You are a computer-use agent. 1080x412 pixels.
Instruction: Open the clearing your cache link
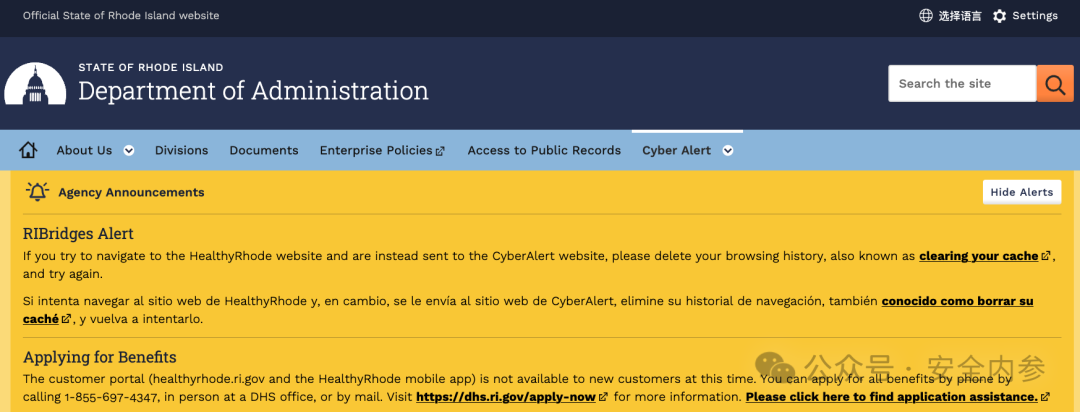tap(979, 256)
